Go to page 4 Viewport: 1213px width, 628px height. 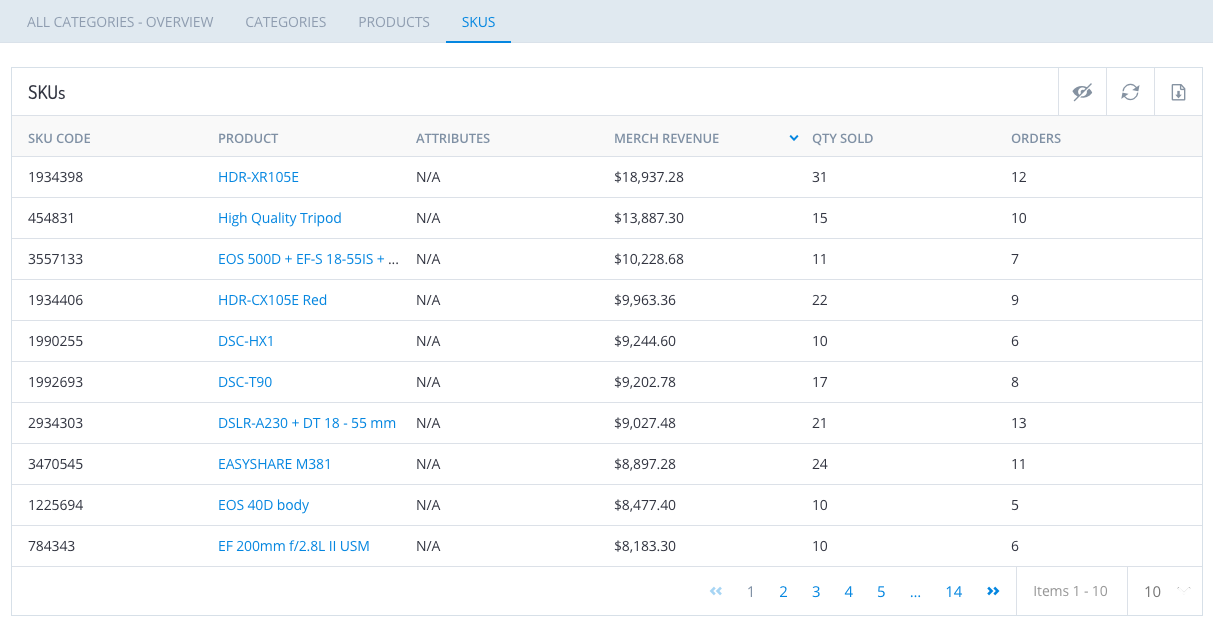pyautogui.click(x=848, y=592)
